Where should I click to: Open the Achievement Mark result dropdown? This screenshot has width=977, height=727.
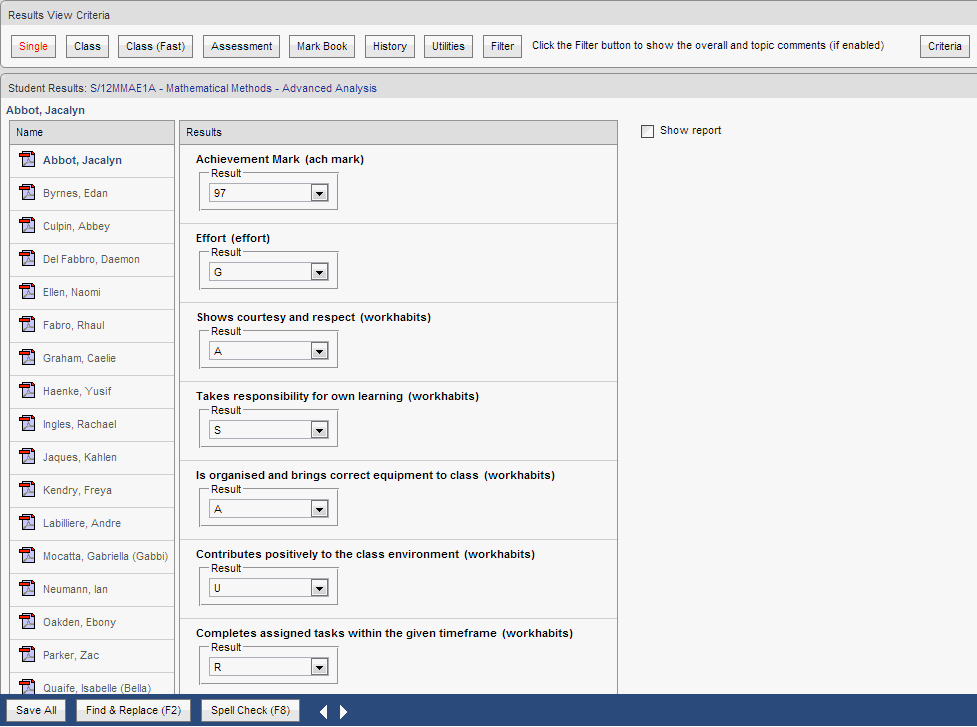click(320, 193)
